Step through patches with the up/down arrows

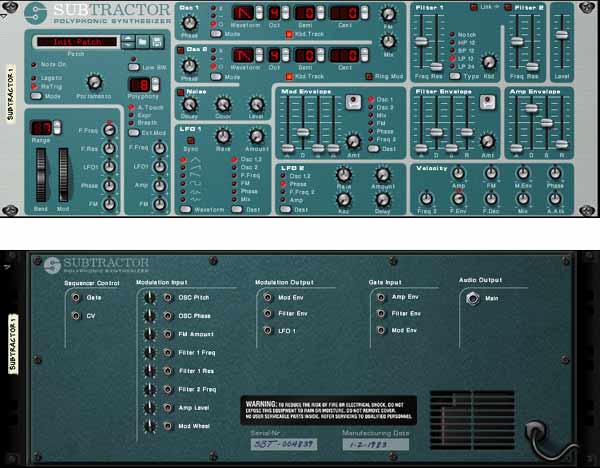pyautogui.click(x=128, y=42)
